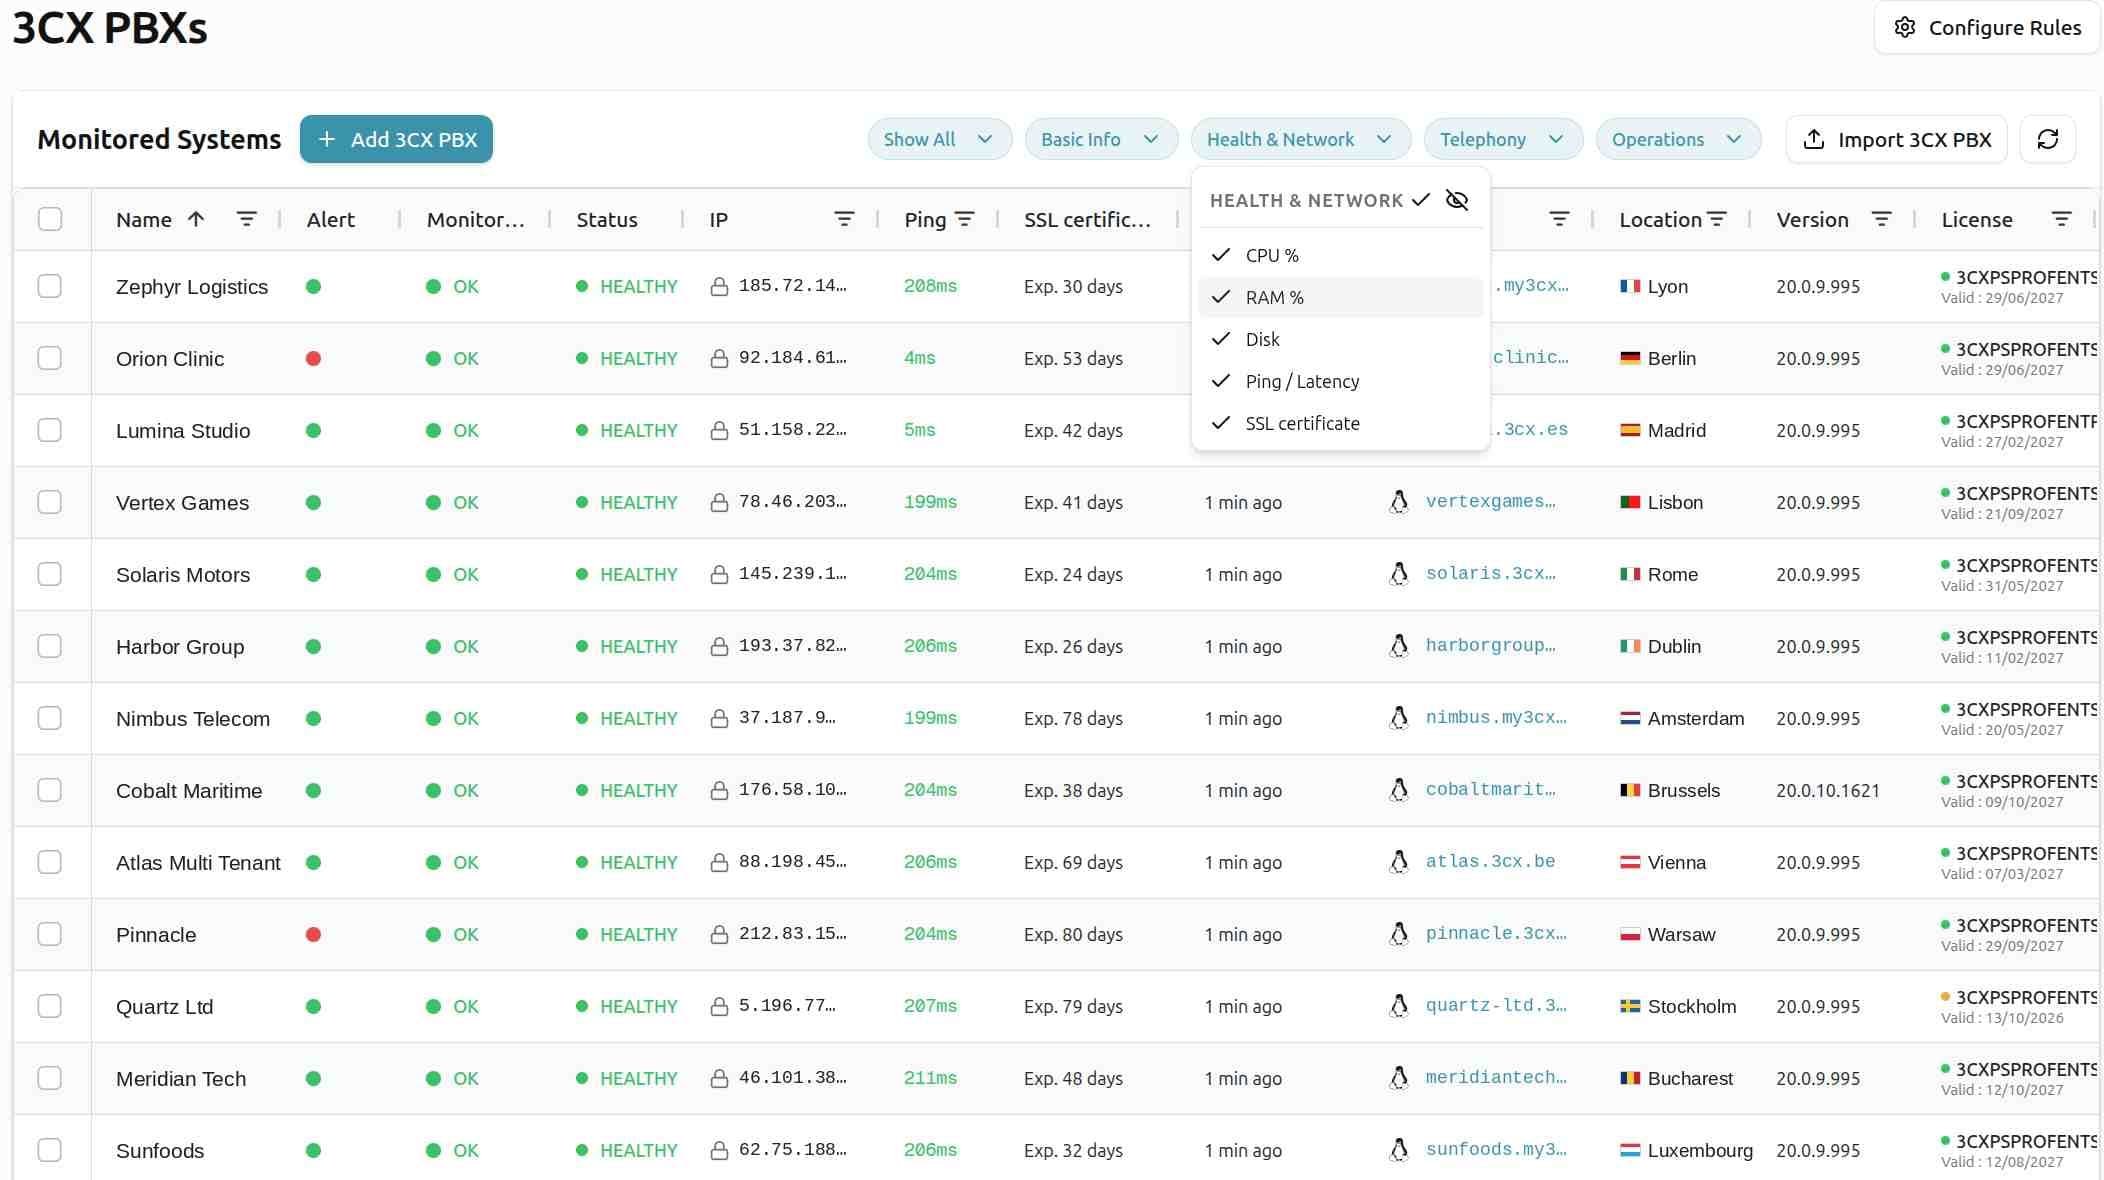Click the lock icon beside IP 185.72.14
This screenshot has width=2104, height=1180.
coord(718,287)
